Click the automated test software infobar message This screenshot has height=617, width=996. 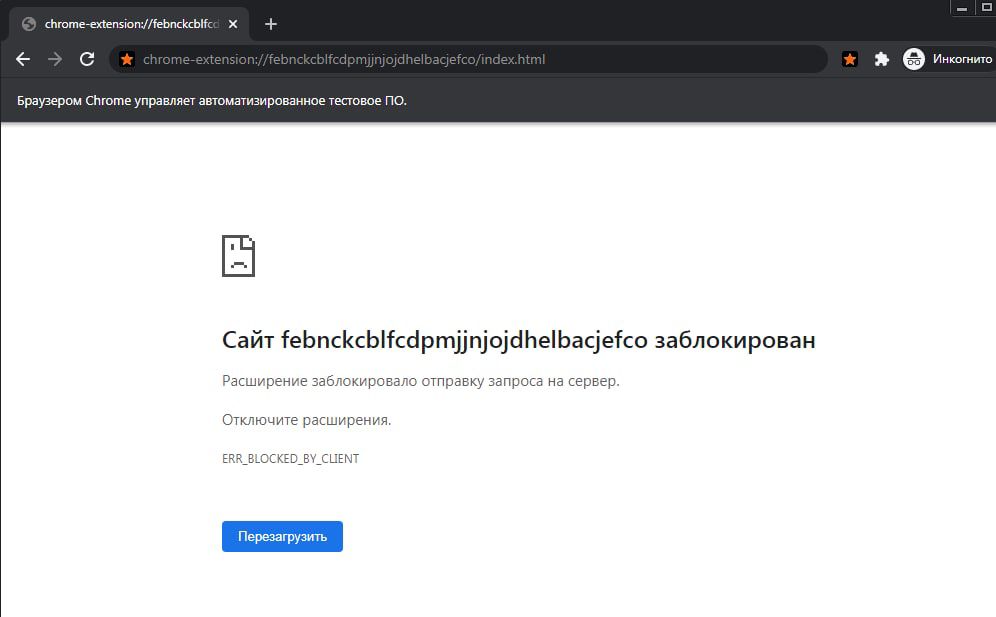coord(212,101)
